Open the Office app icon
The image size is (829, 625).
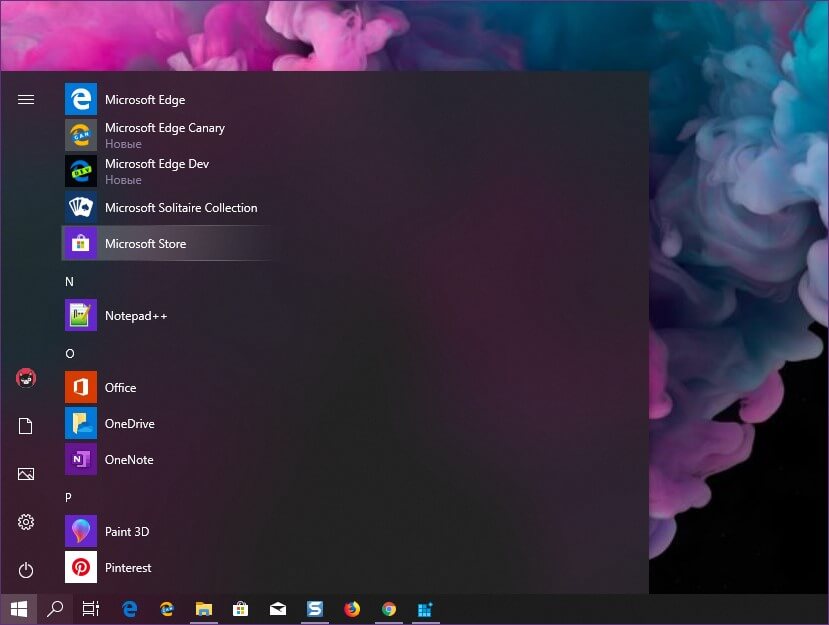pyautogui.click(x=81, y=387)
